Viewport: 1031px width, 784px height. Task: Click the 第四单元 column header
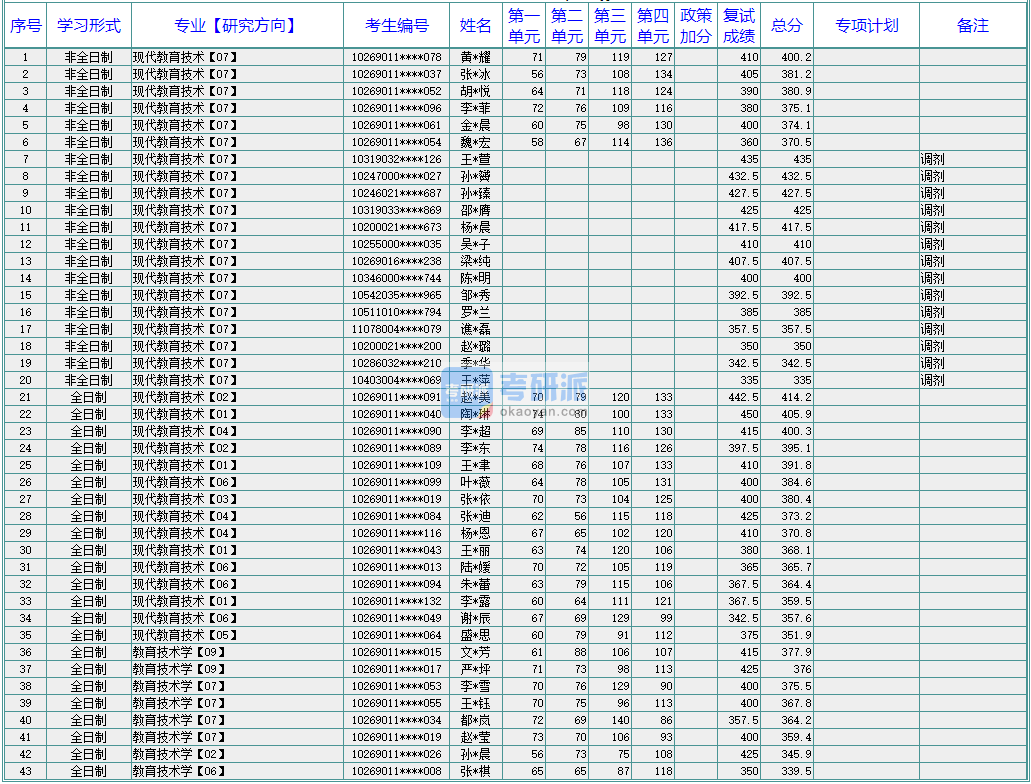click(653, 26)
